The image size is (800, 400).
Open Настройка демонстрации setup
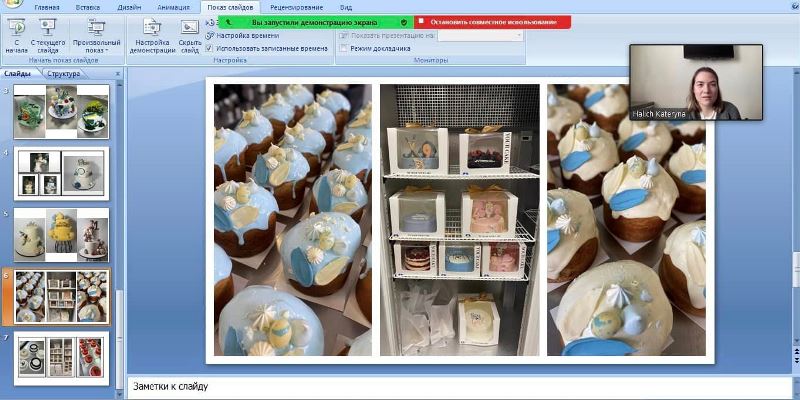coord(152,36)
